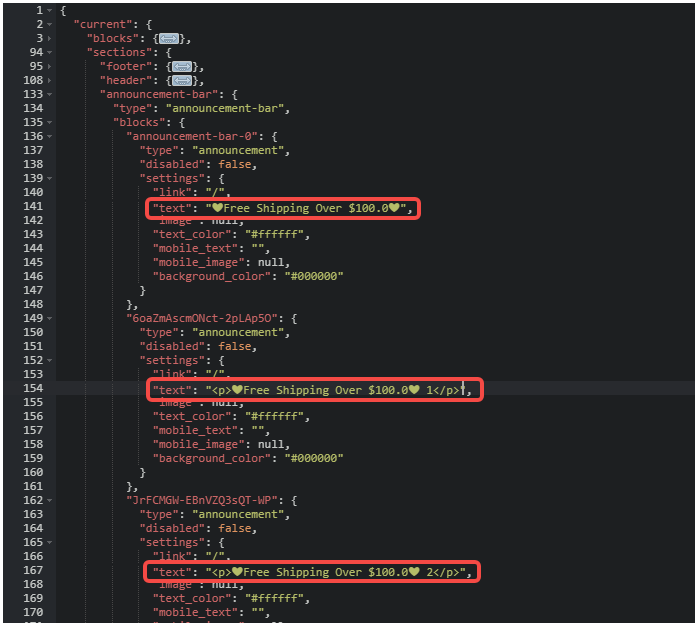Expand the folded "header" arrow on line 108
695x633 pixels.
point(49,80)
